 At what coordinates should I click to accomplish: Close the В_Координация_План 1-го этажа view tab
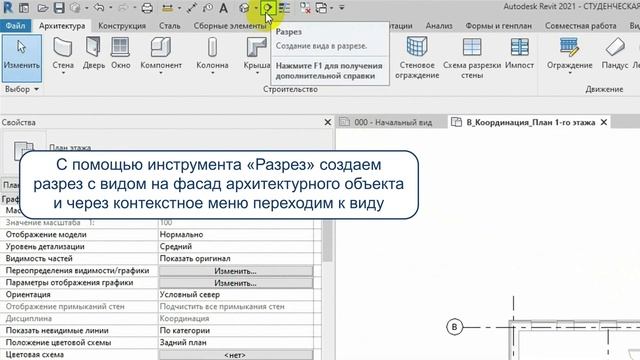[604, 122]
